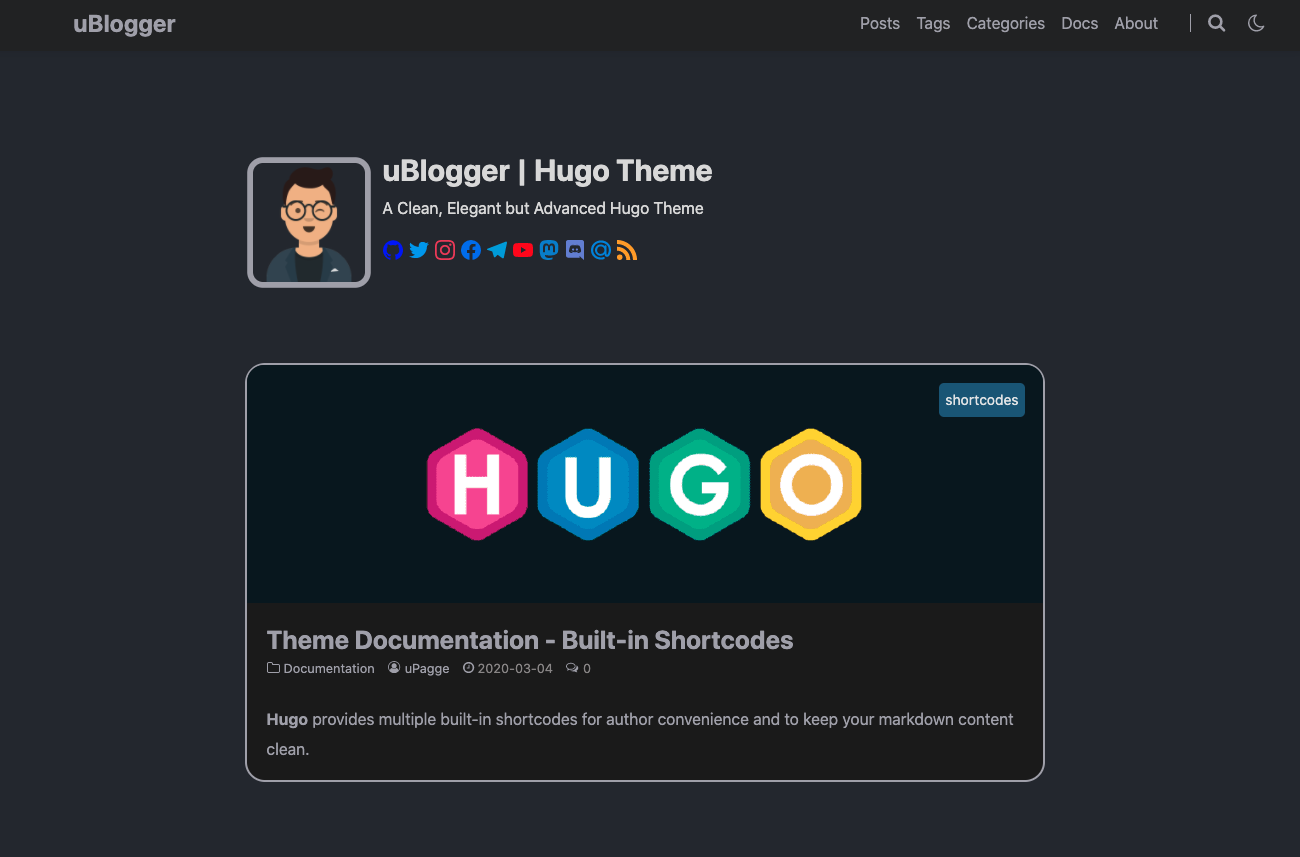Open the Mastodon profile icon
The image size is (1300, 857).
pos(549,250)
